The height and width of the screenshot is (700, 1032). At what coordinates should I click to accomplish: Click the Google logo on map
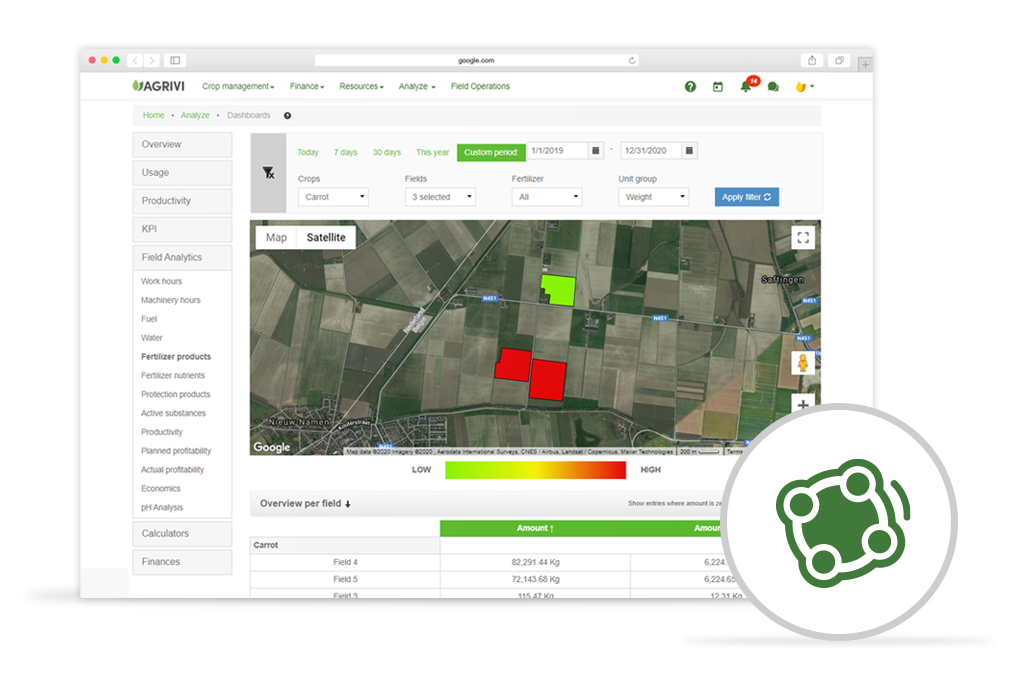272,447
